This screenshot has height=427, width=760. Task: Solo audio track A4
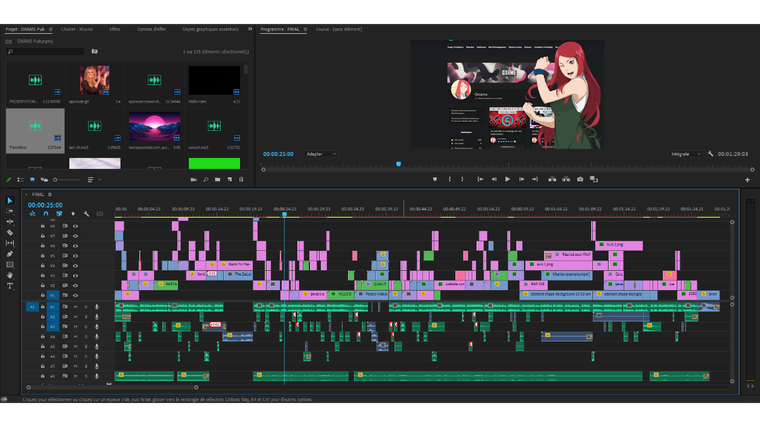85,337
